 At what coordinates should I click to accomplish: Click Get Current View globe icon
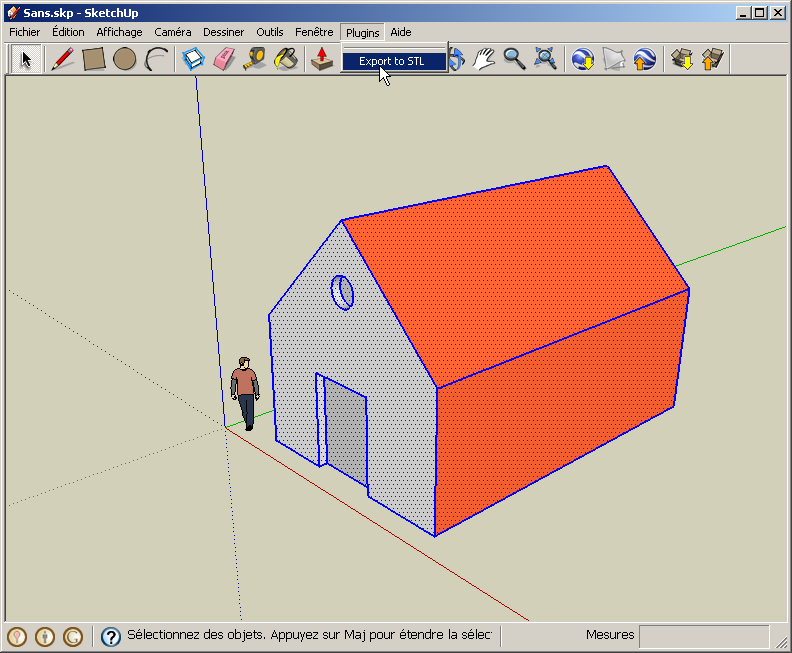(x=583, y=59)
